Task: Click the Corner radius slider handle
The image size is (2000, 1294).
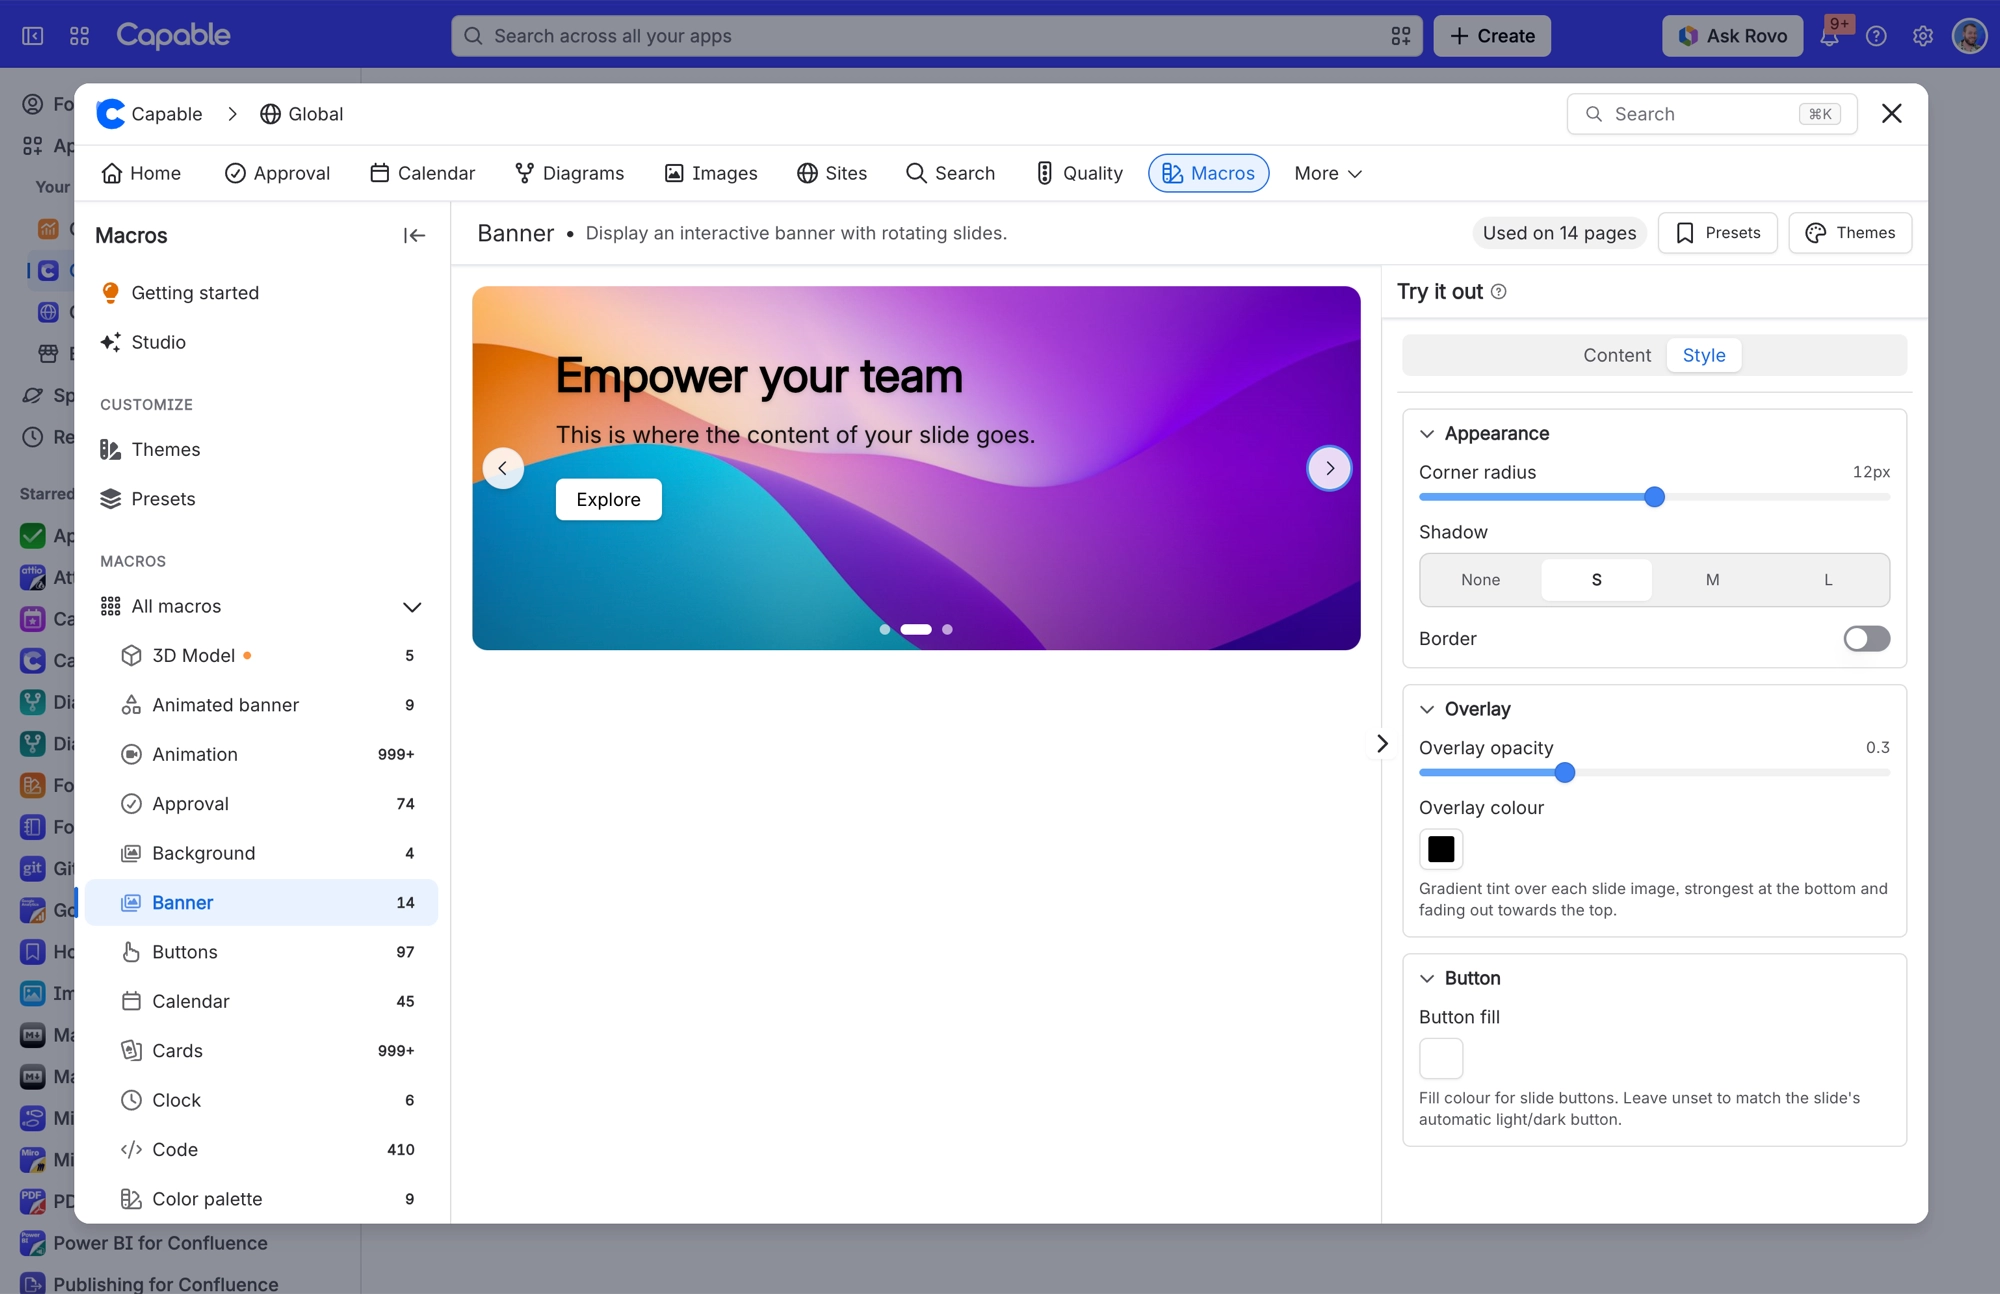Action: [1654, 497]
